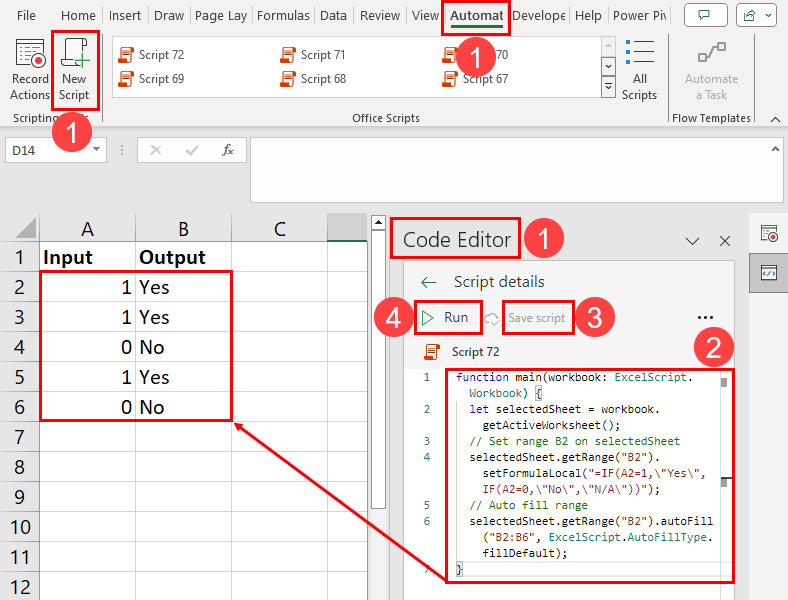Viewport: 788px width, 600px height.
Task: Click the comment "// Set range B2 on selectedSheet"
Action: [574, 441]
